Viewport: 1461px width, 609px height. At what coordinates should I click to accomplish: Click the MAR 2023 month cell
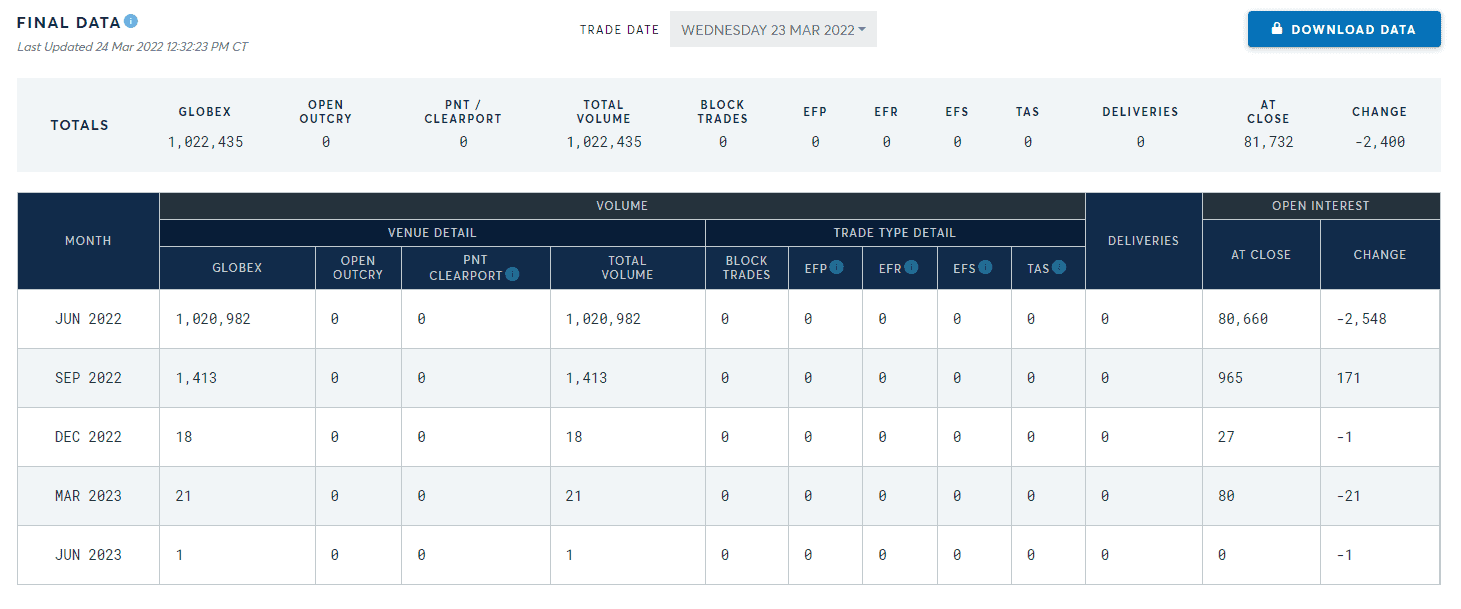pyautogui.click(x=88, y=496)
